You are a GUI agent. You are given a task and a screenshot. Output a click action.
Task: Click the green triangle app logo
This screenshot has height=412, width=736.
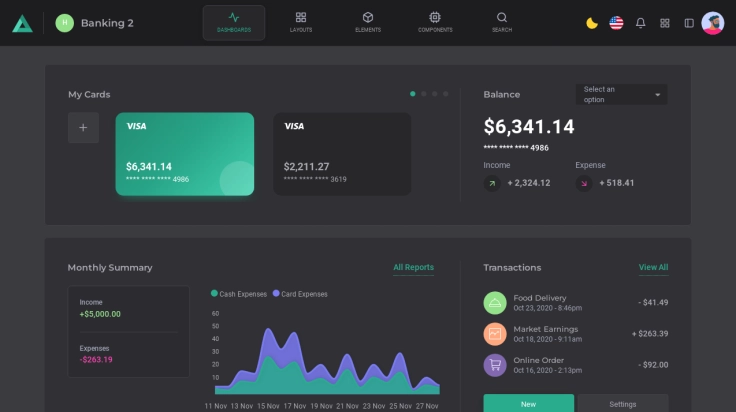tap(22, 23)
